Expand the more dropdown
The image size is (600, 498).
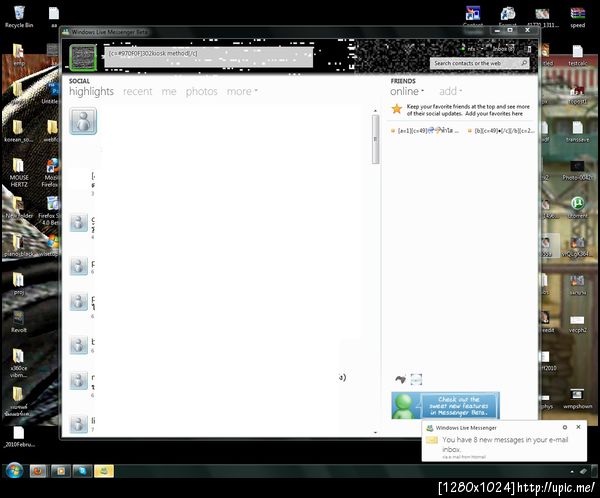(x=242, y=91)
